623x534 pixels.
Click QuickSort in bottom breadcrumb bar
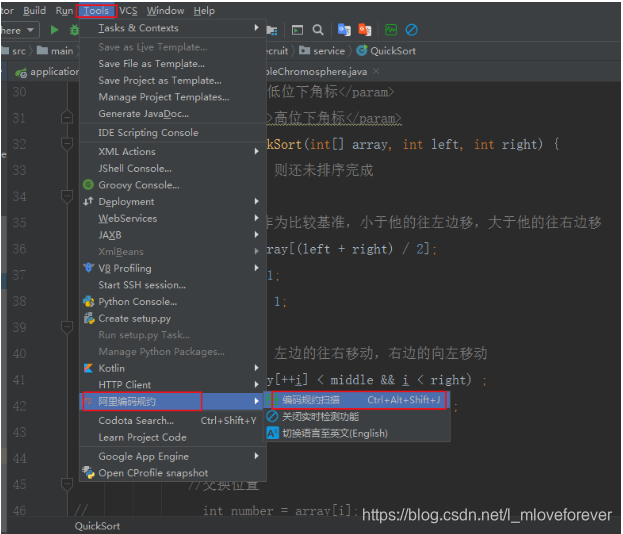click(97, 526)
